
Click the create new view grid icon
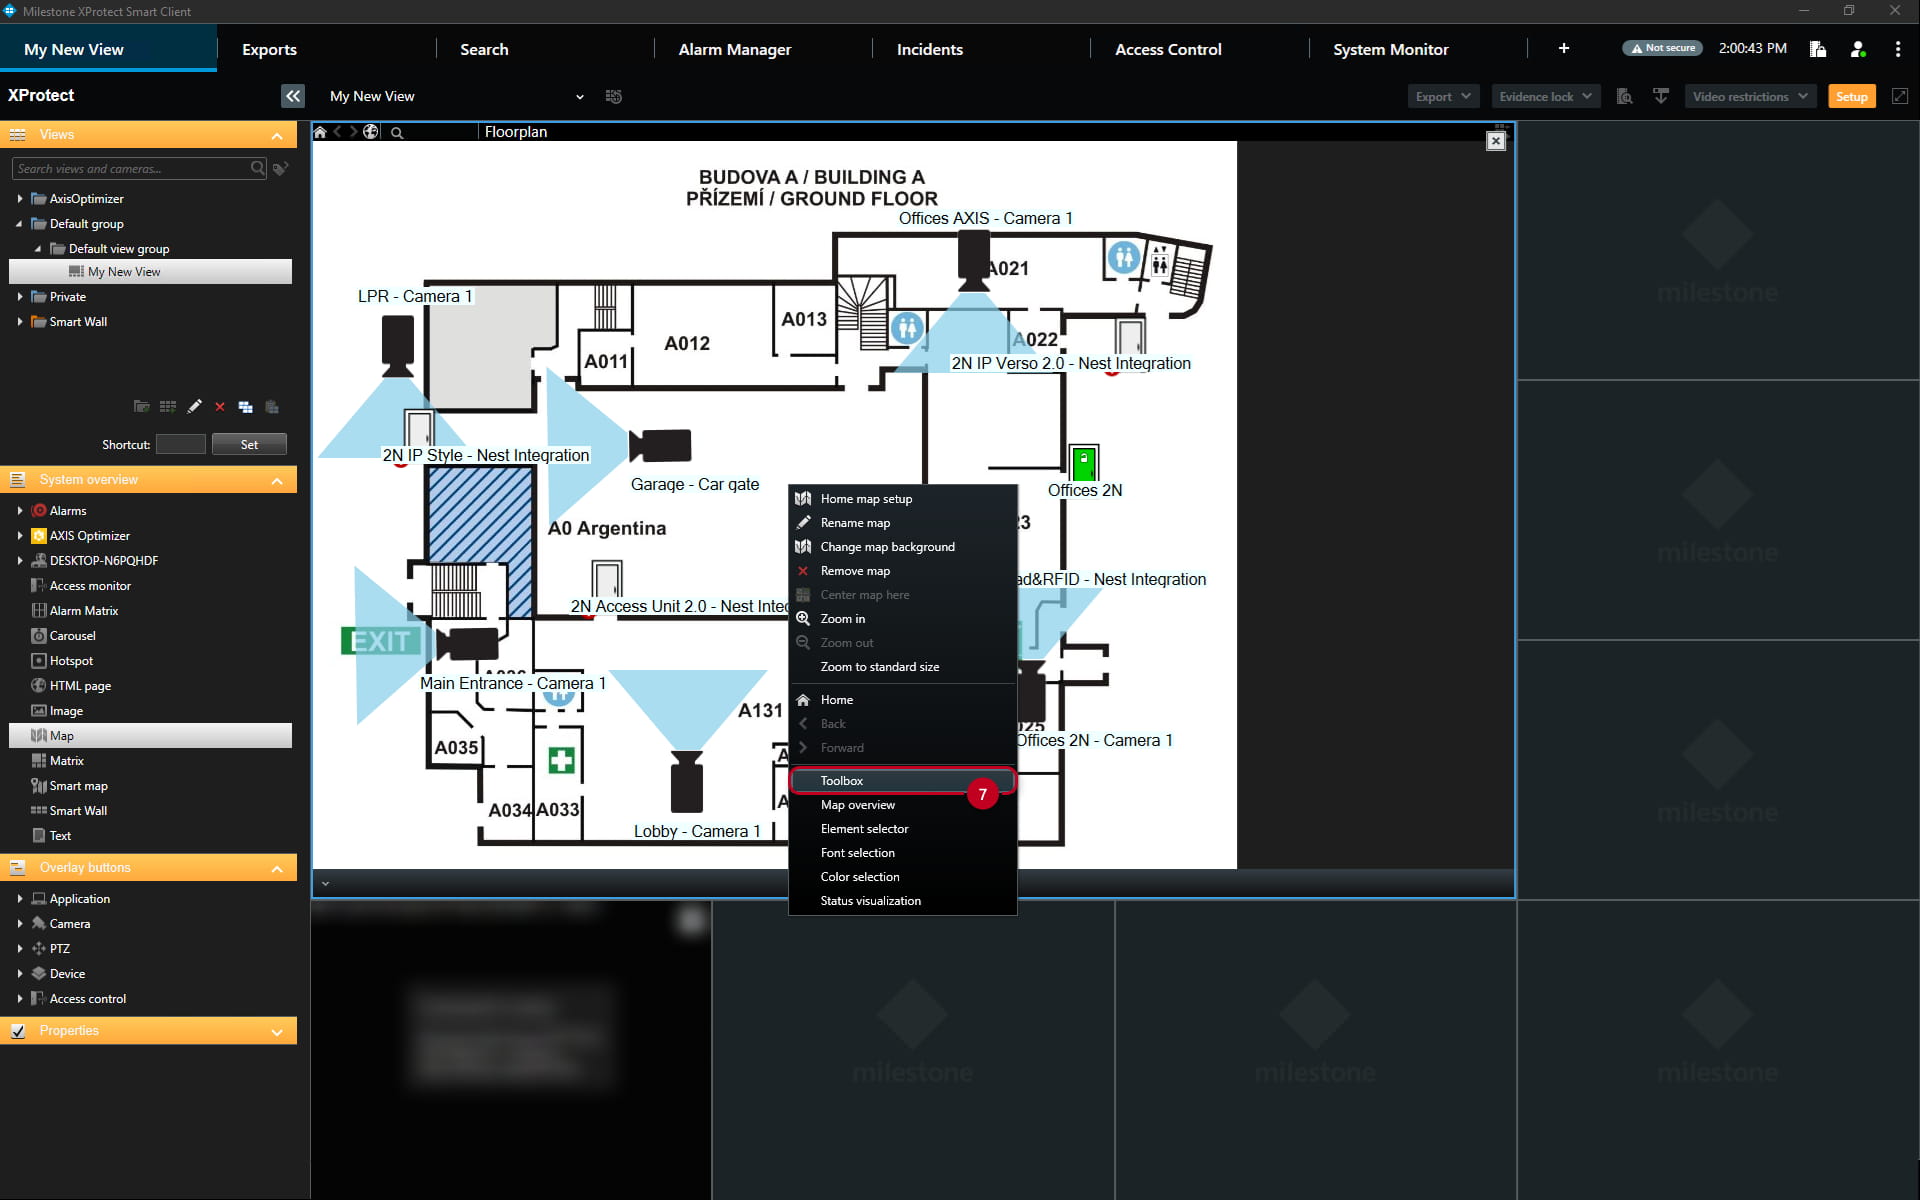pos(168,407)
